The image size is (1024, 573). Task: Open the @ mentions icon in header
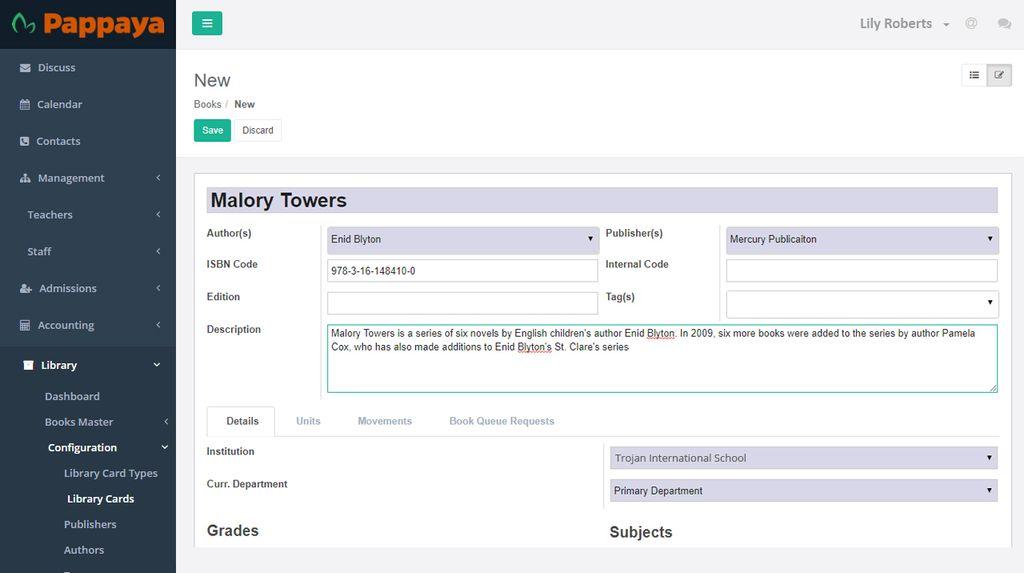(971, 24)
